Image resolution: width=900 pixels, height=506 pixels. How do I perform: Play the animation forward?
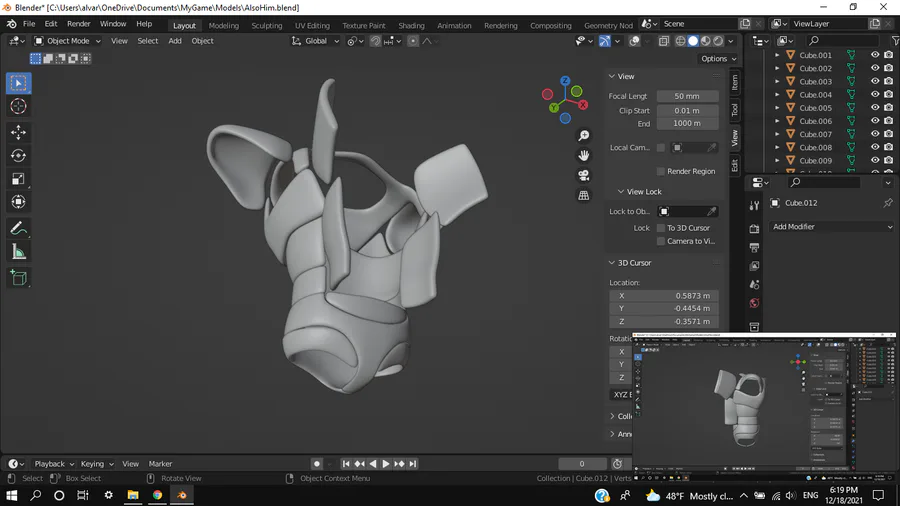click(386, 464)
